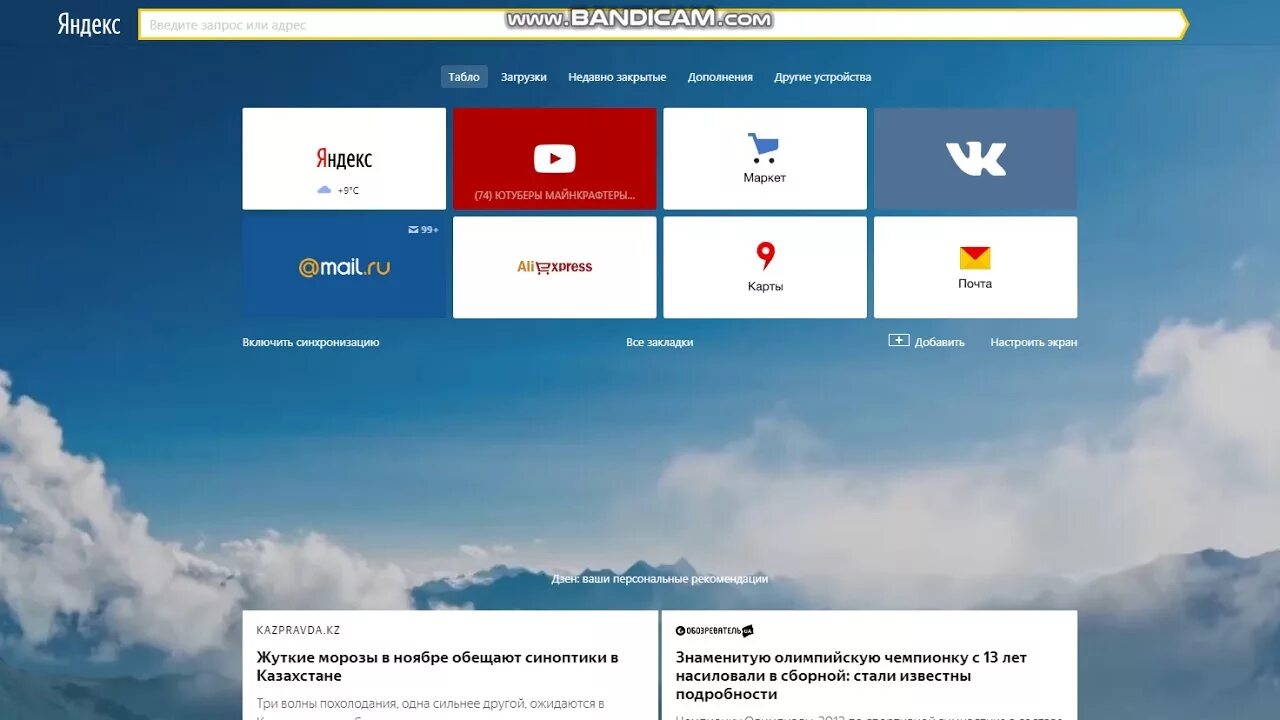Screen dimensions: 1280x720
Task: Open the Карты map pin icon
Action: click(765, 256)
